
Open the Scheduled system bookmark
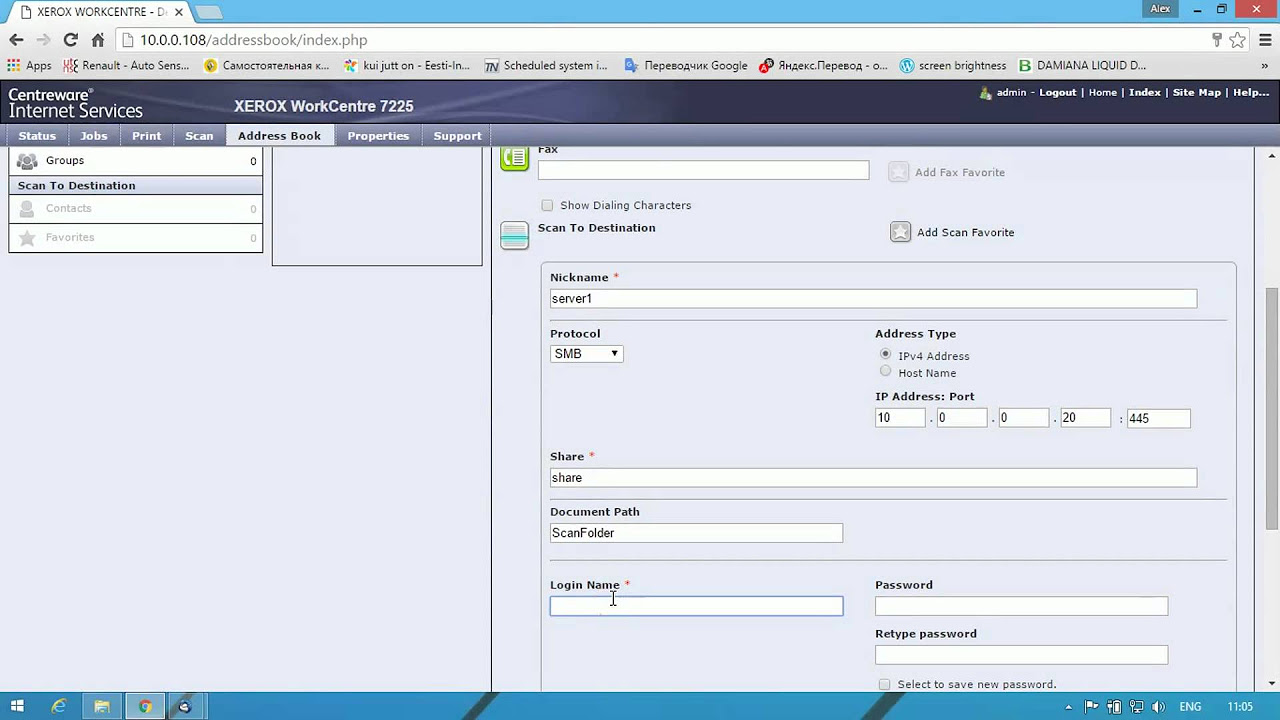[x=546, y=65]
